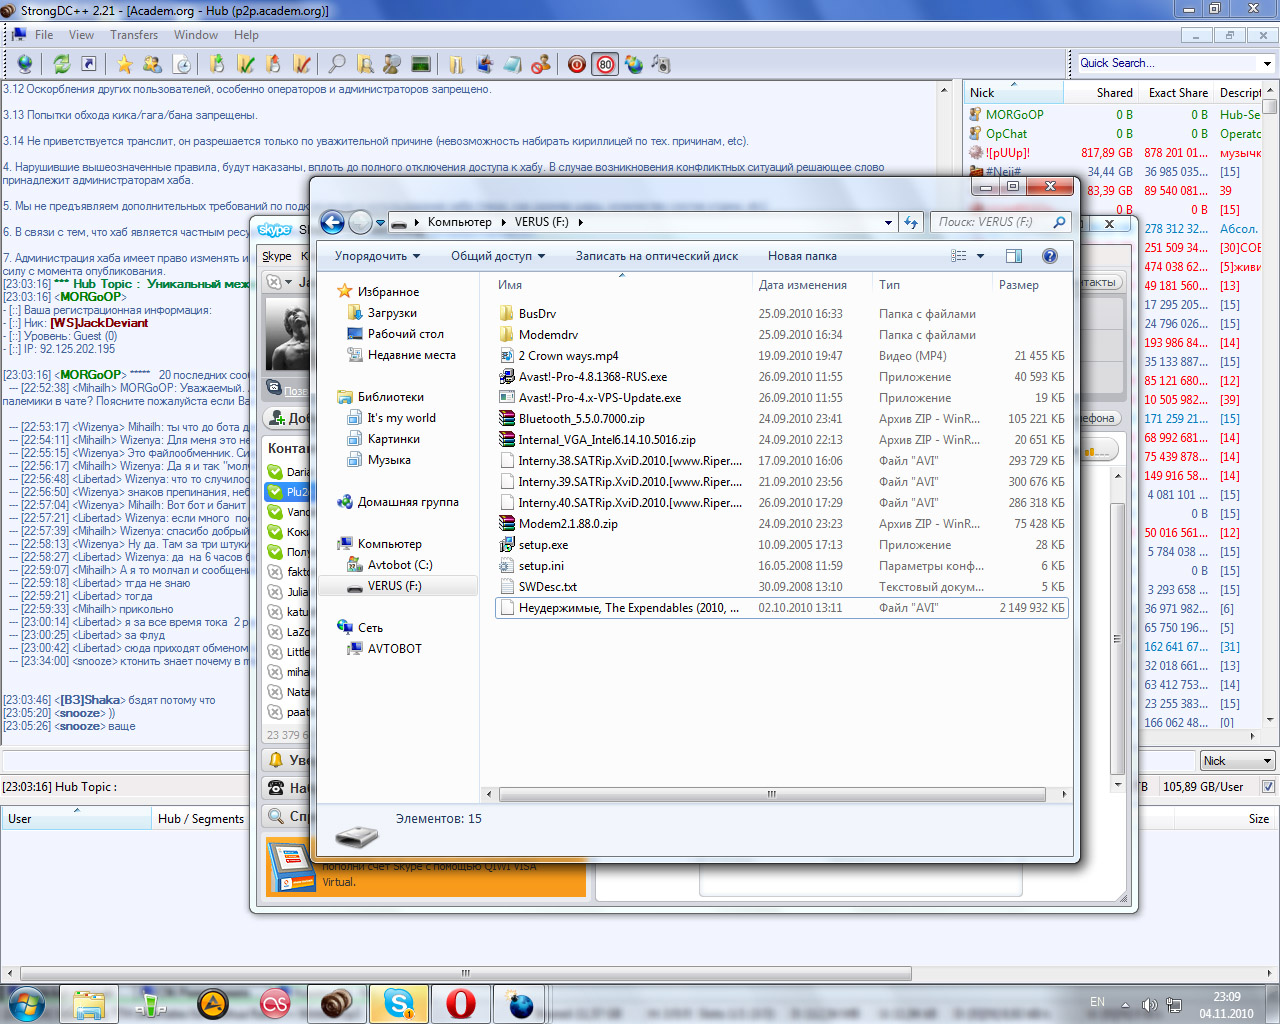Open the address bar history dropdown arrow
The height and width of the screenshot is (1024, 1280).
[888, 222]
